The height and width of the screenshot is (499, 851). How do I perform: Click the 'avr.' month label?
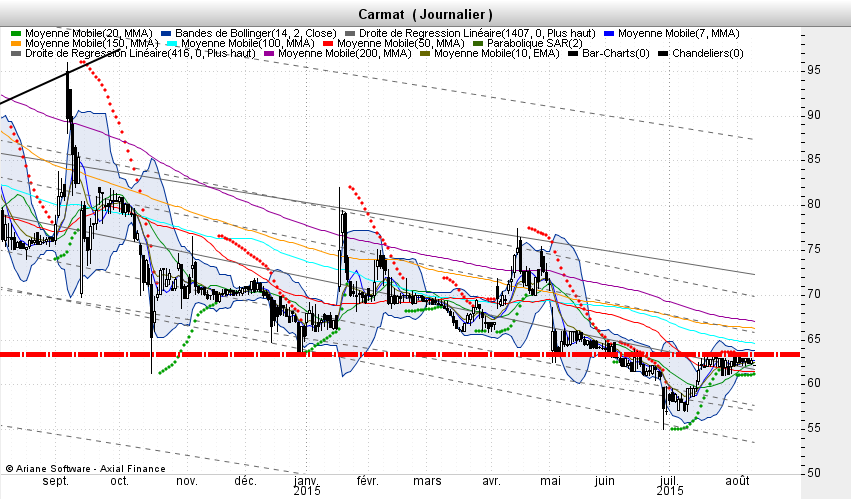click(491, 482)
